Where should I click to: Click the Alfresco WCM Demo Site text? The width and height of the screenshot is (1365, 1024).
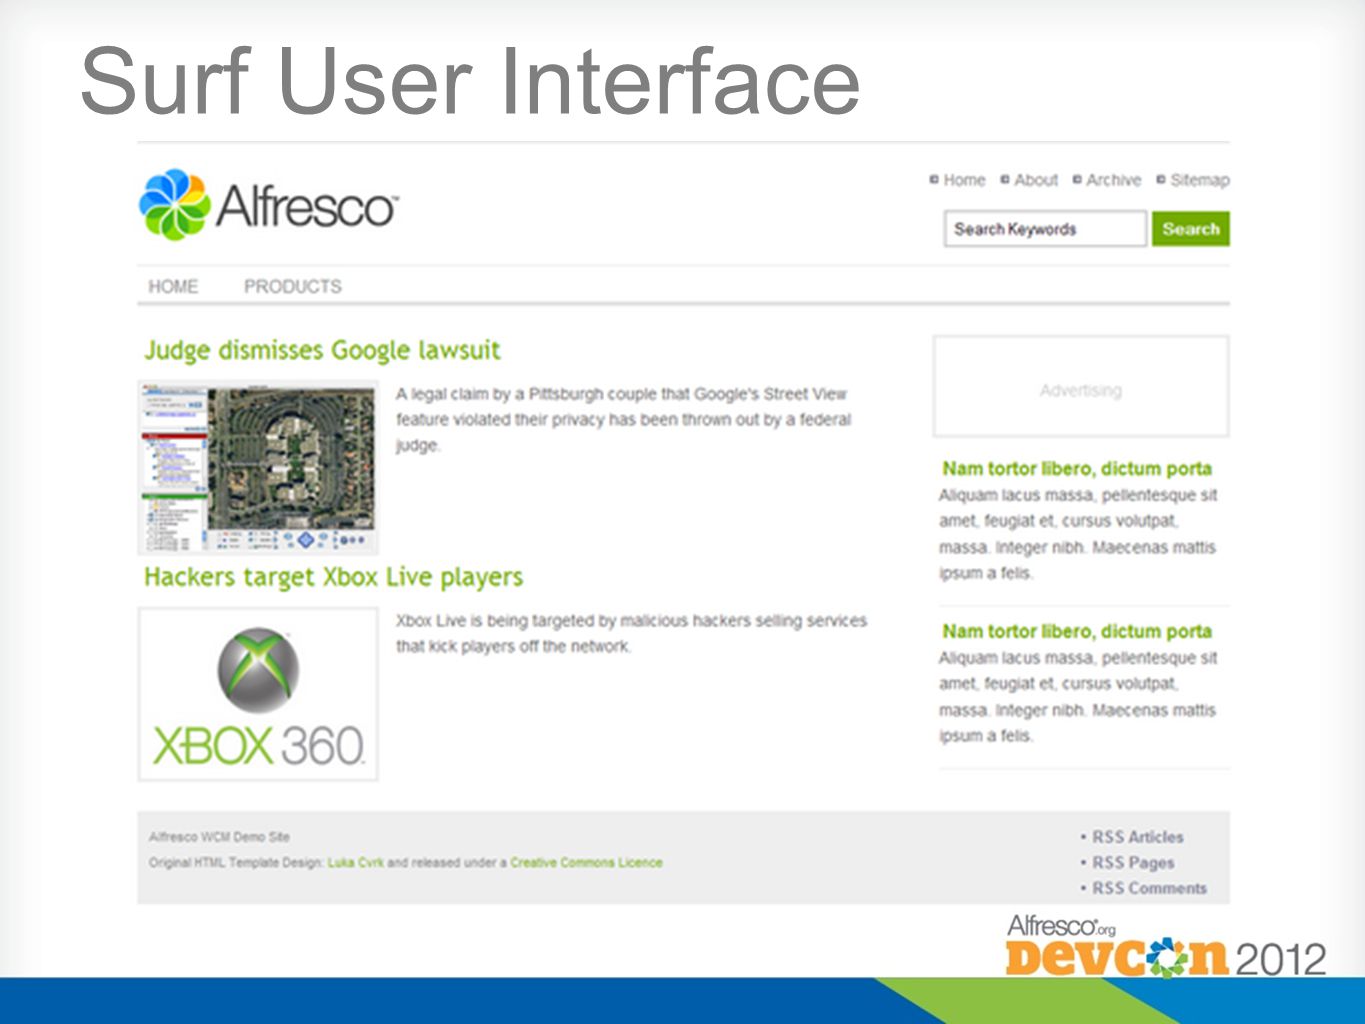pos(219,837)
